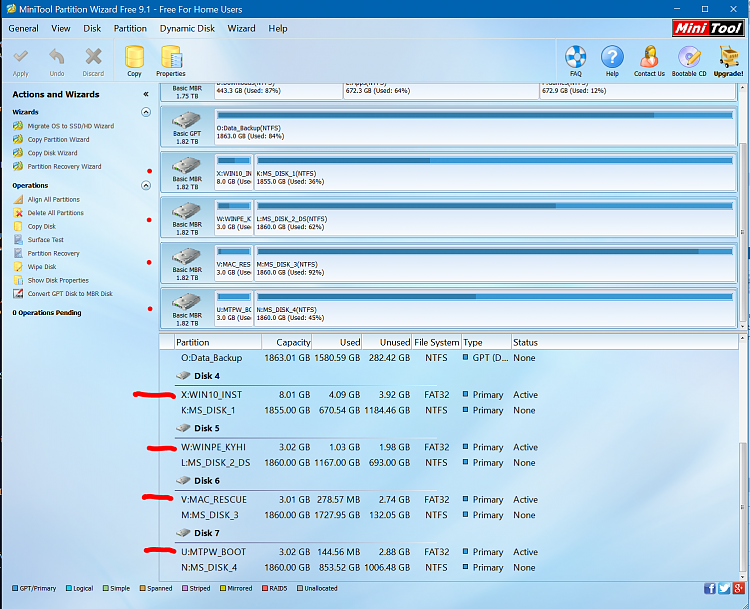750x609 pixels.
Task: Click the Help question mark icon
Action: click(612, 57)
